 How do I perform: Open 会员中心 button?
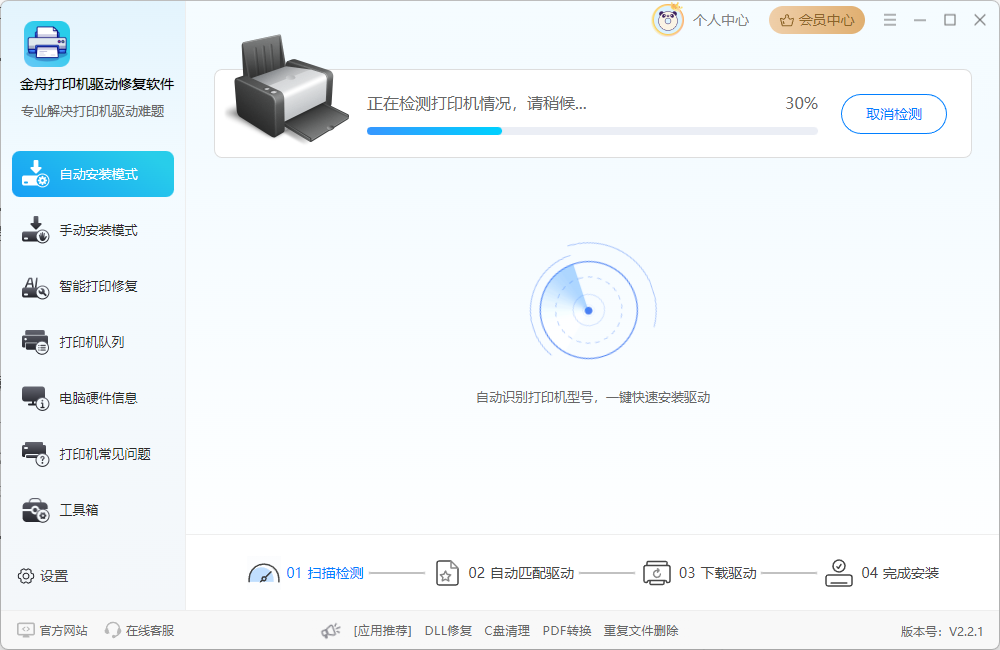(817, 20)
